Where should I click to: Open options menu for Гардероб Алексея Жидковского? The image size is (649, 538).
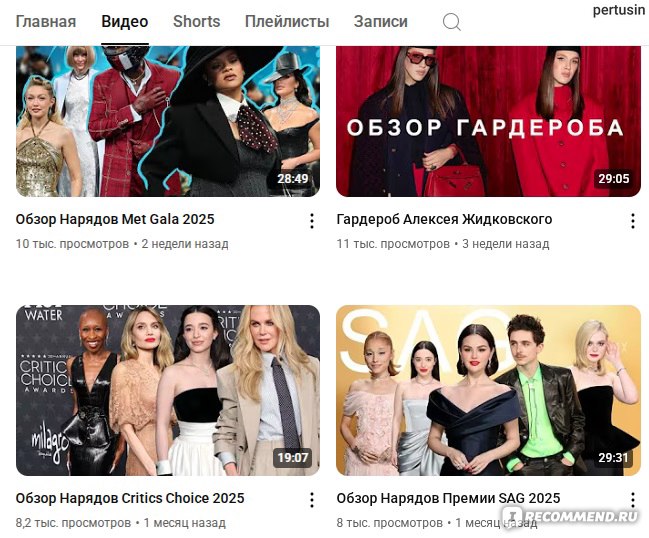click(x=633, y=221)
